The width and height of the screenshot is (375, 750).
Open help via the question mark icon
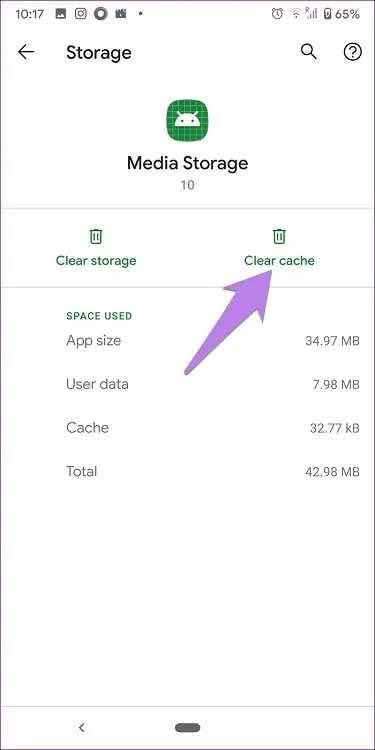point(353,52)
